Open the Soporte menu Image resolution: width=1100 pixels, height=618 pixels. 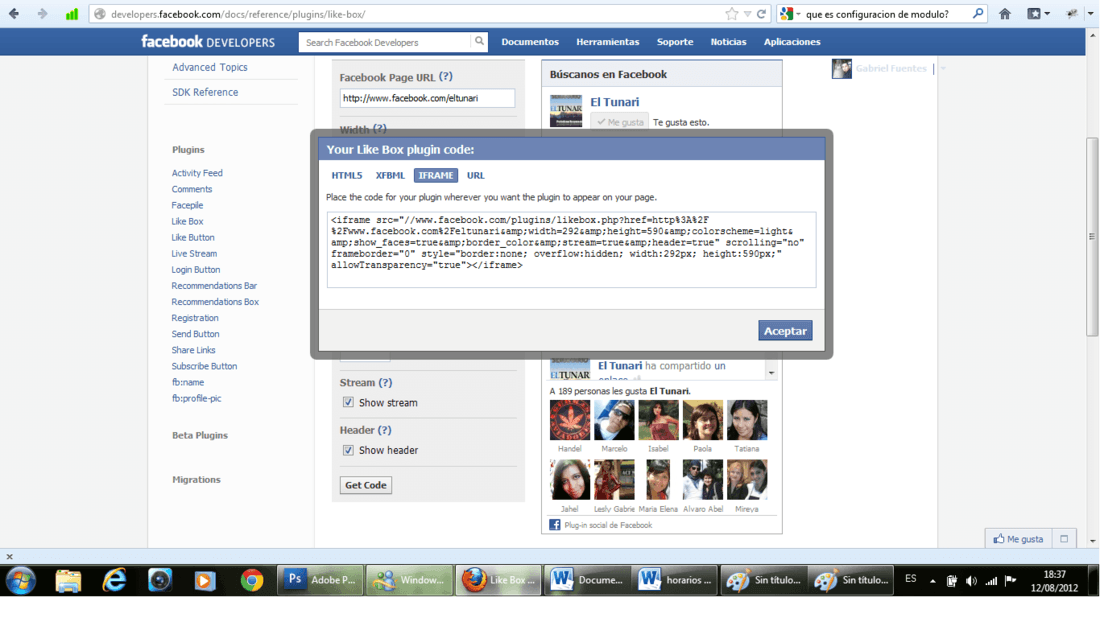click(675, 41)
